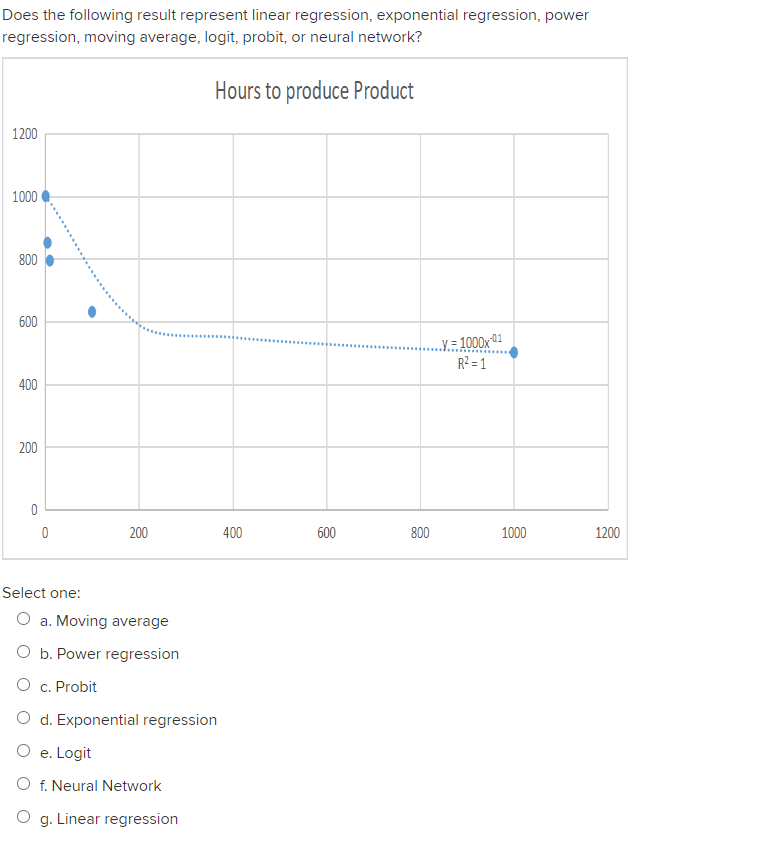The height and width of the screenshot is (843, 773).
Task: Select option b Power regression
Action: [x=22, y=650]
